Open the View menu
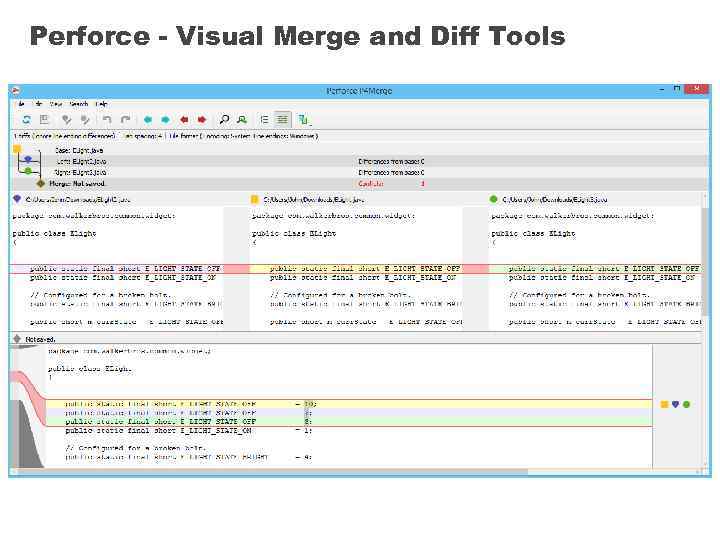 (56, 104)
